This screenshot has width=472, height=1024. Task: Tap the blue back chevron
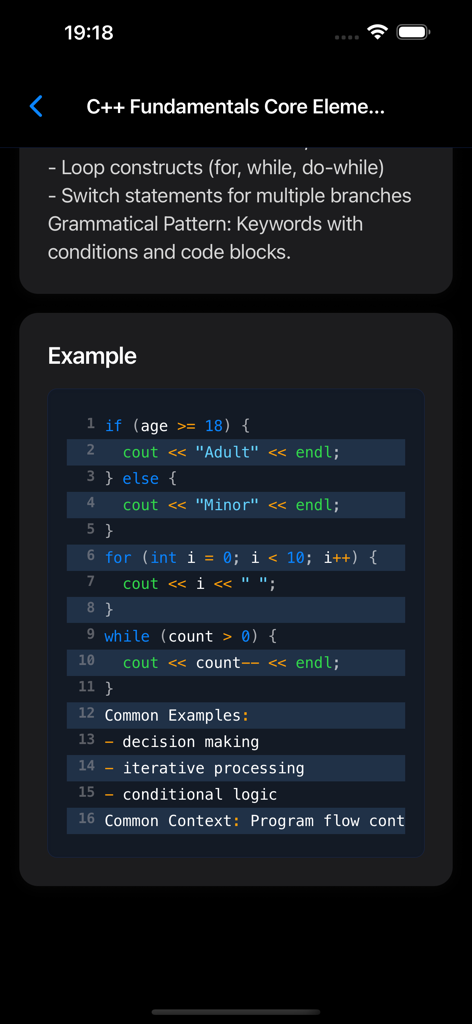pos(37,106)
